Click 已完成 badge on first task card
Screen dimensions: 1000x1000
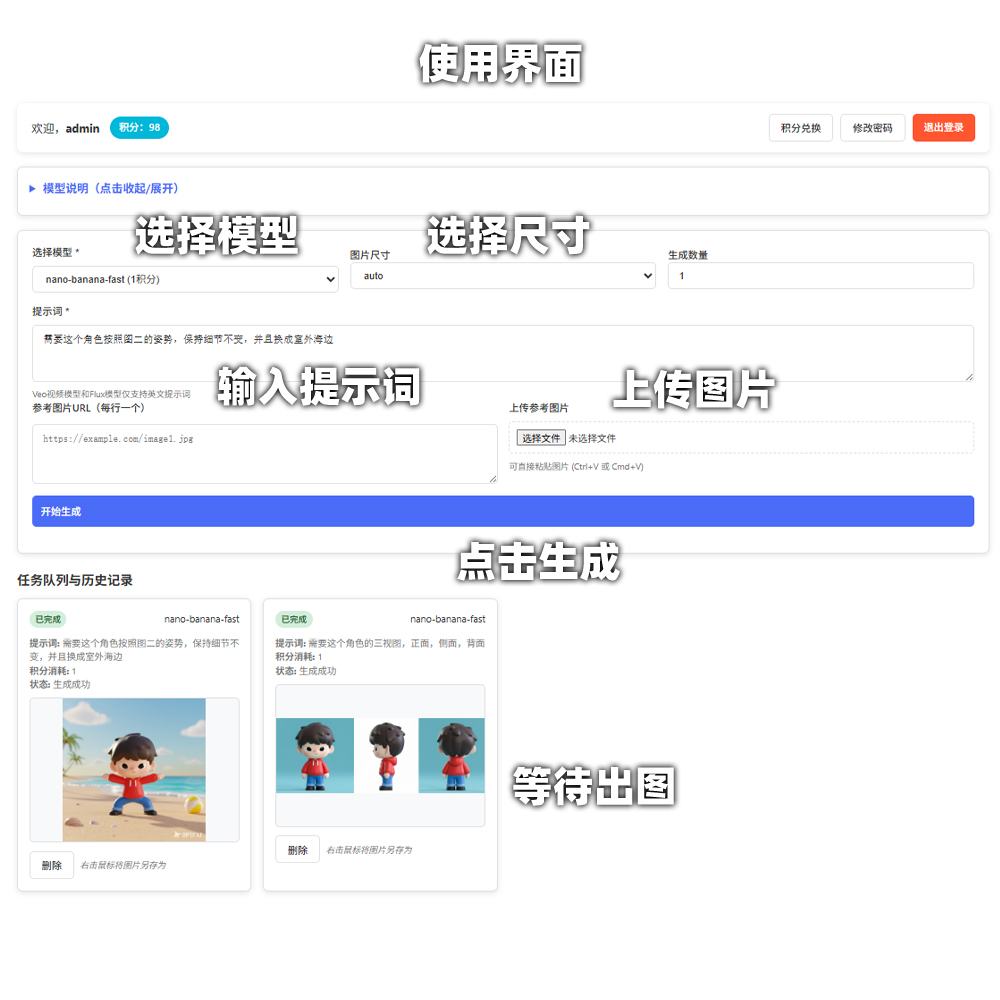(x=48, y=619)
